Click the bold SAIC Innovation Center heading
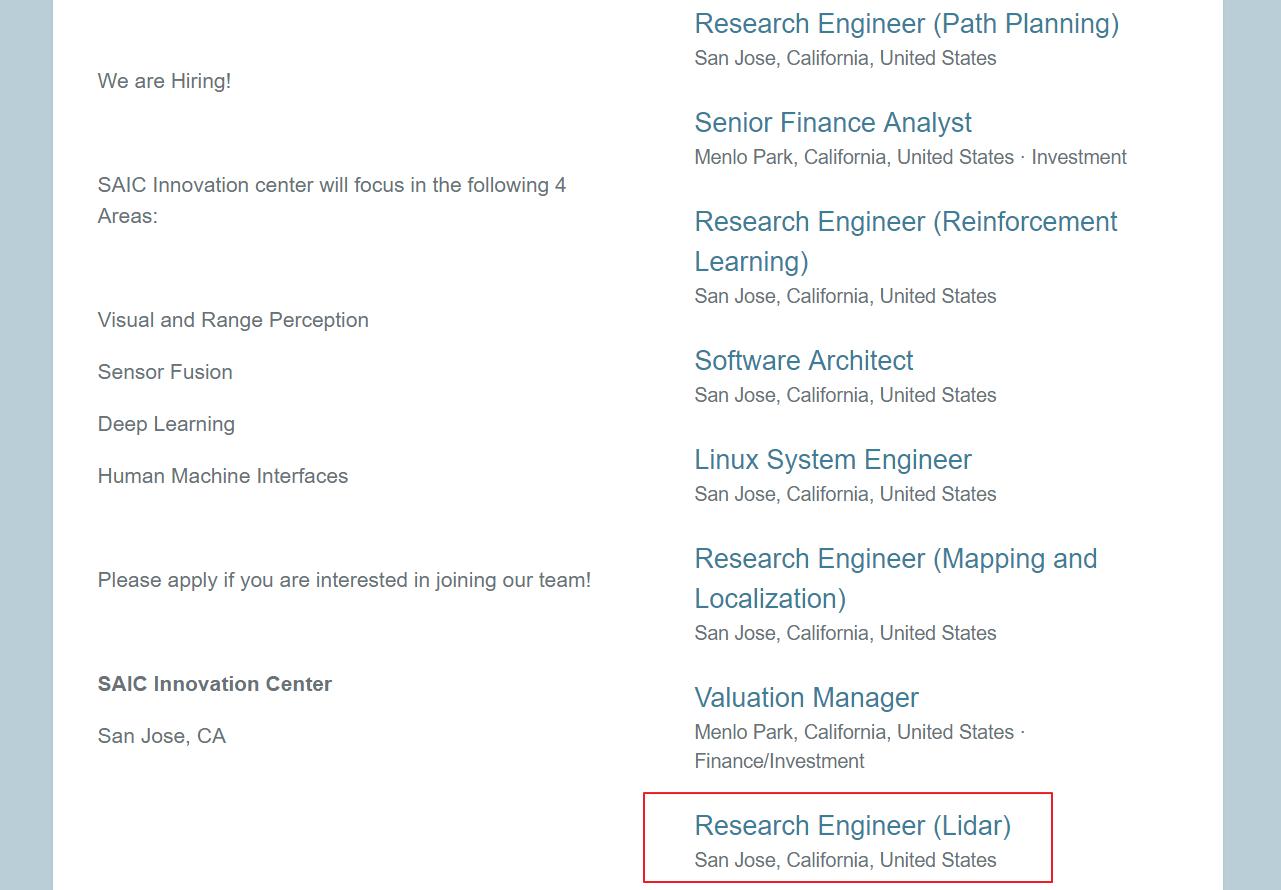Image resolution: width=1281 pixels, height=890 pixels. coord(214,684)
